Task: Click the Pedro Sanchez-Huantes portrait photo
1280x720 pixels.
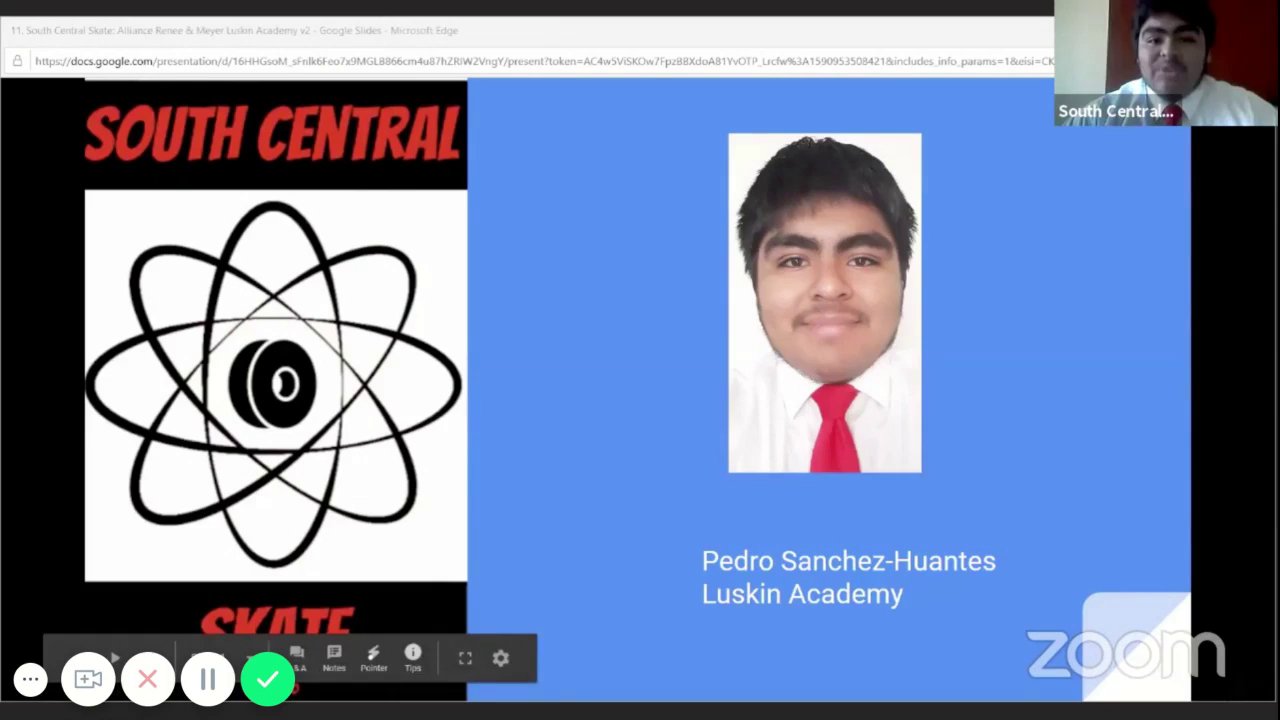Action: coord(825,303)
